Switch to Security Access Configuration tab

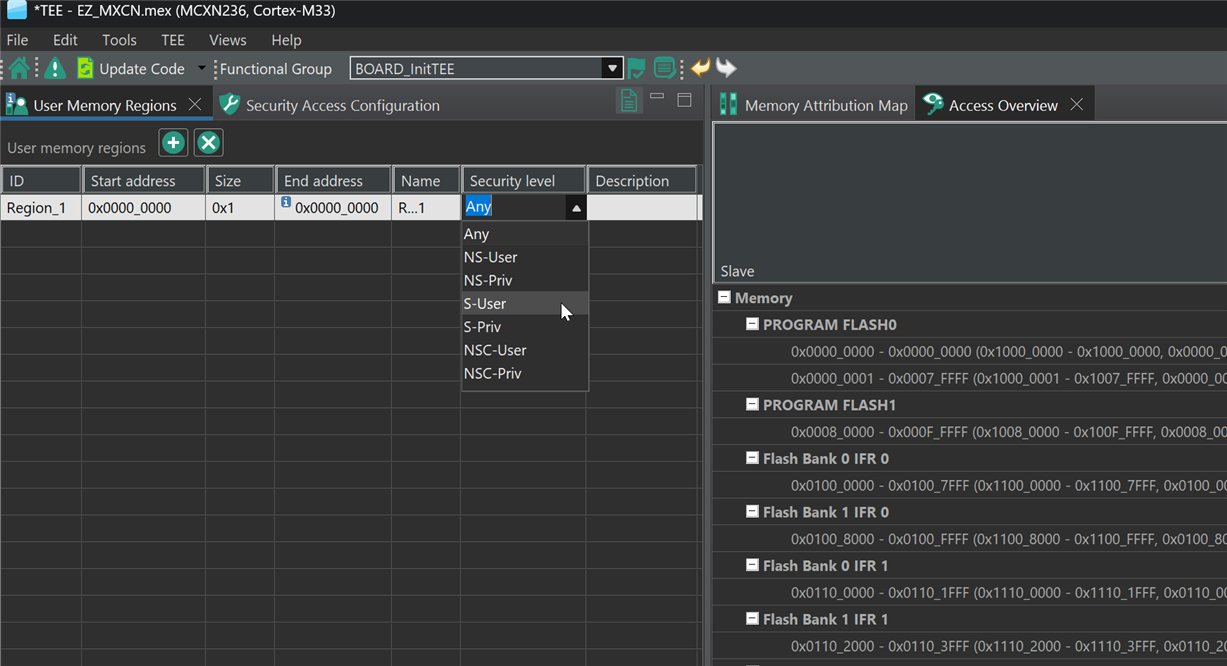click(330, 105)
